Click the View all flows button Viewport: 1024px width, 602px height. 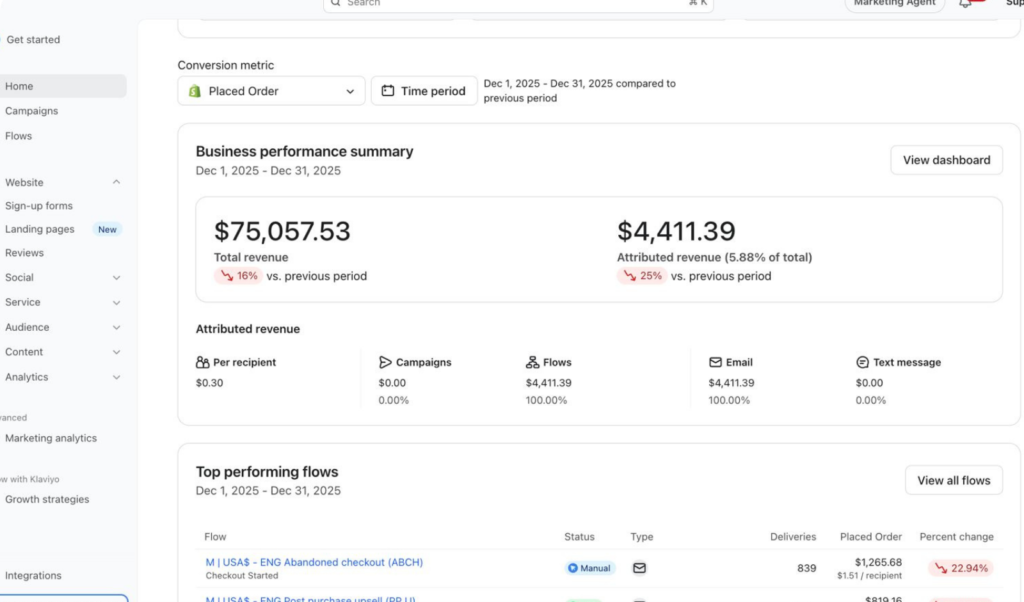(953, 480)
